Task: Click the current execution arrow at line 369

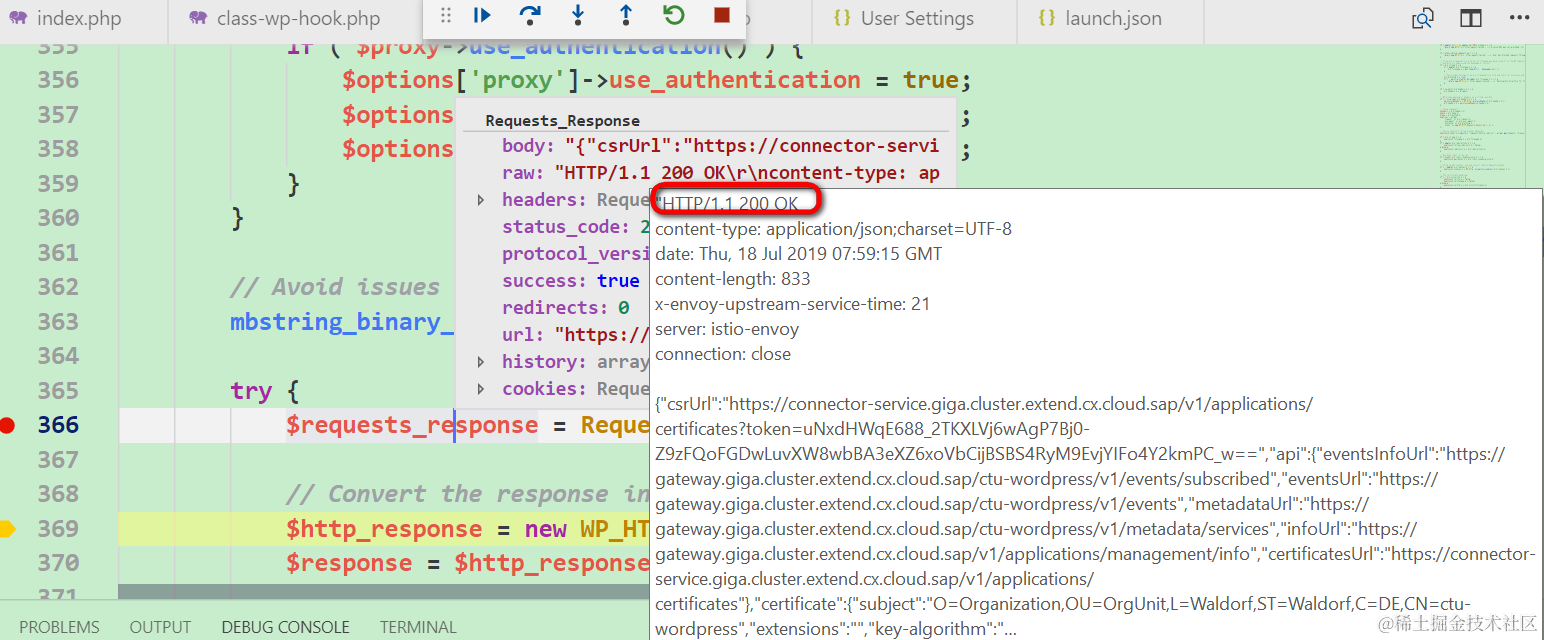Action: (7, 529)
